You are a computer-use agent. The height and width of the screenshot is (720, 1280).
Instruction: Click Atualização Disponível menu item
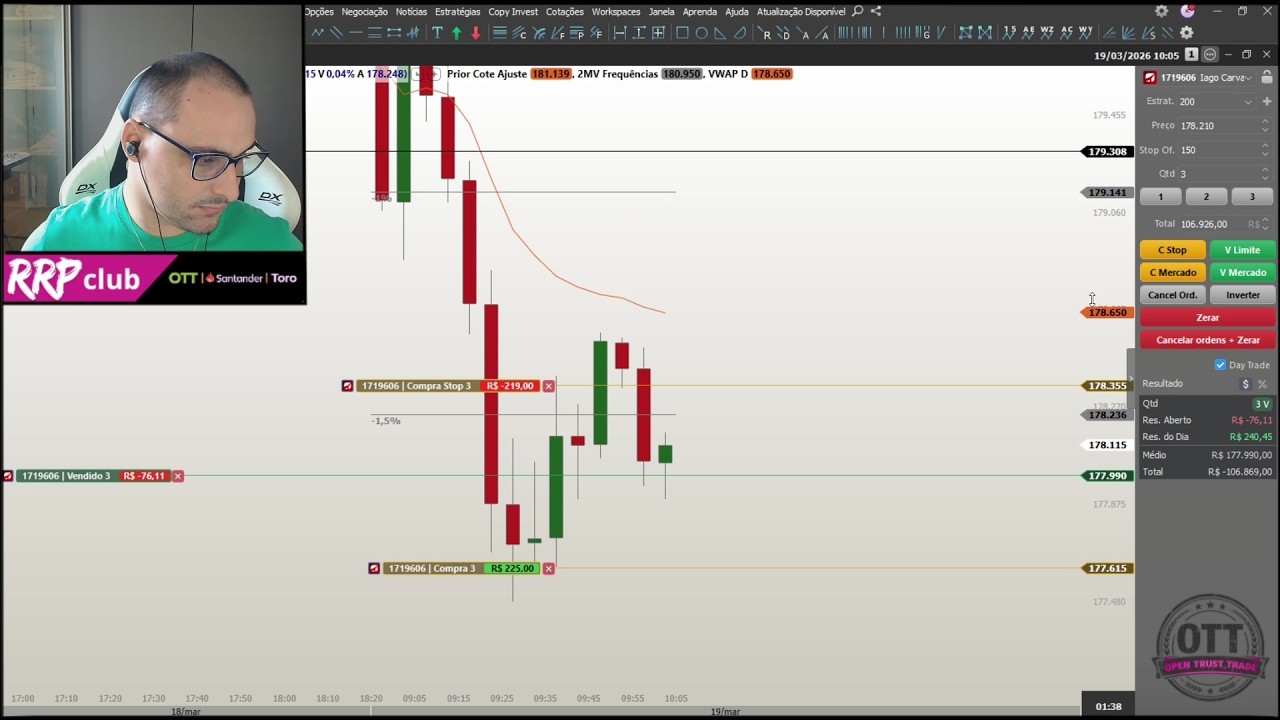(801, 11)
